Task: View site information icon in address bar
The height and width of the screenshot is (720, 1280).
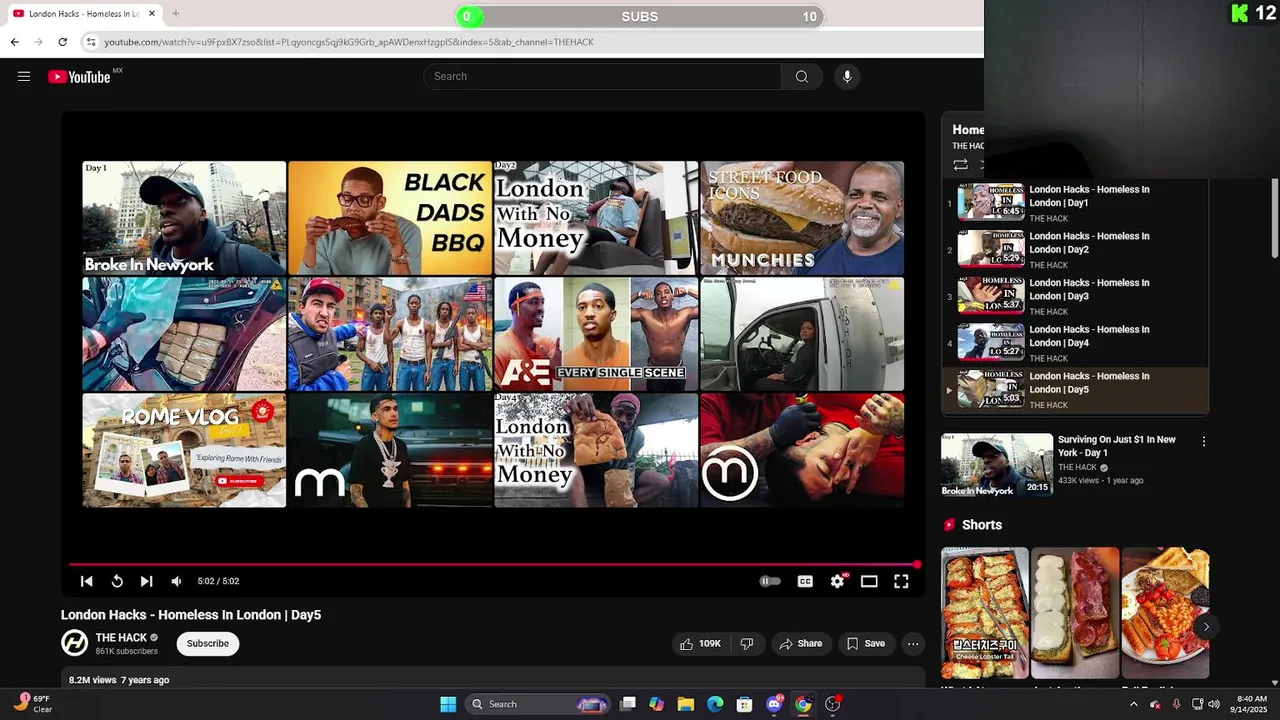Action: (x=91, y=42)
